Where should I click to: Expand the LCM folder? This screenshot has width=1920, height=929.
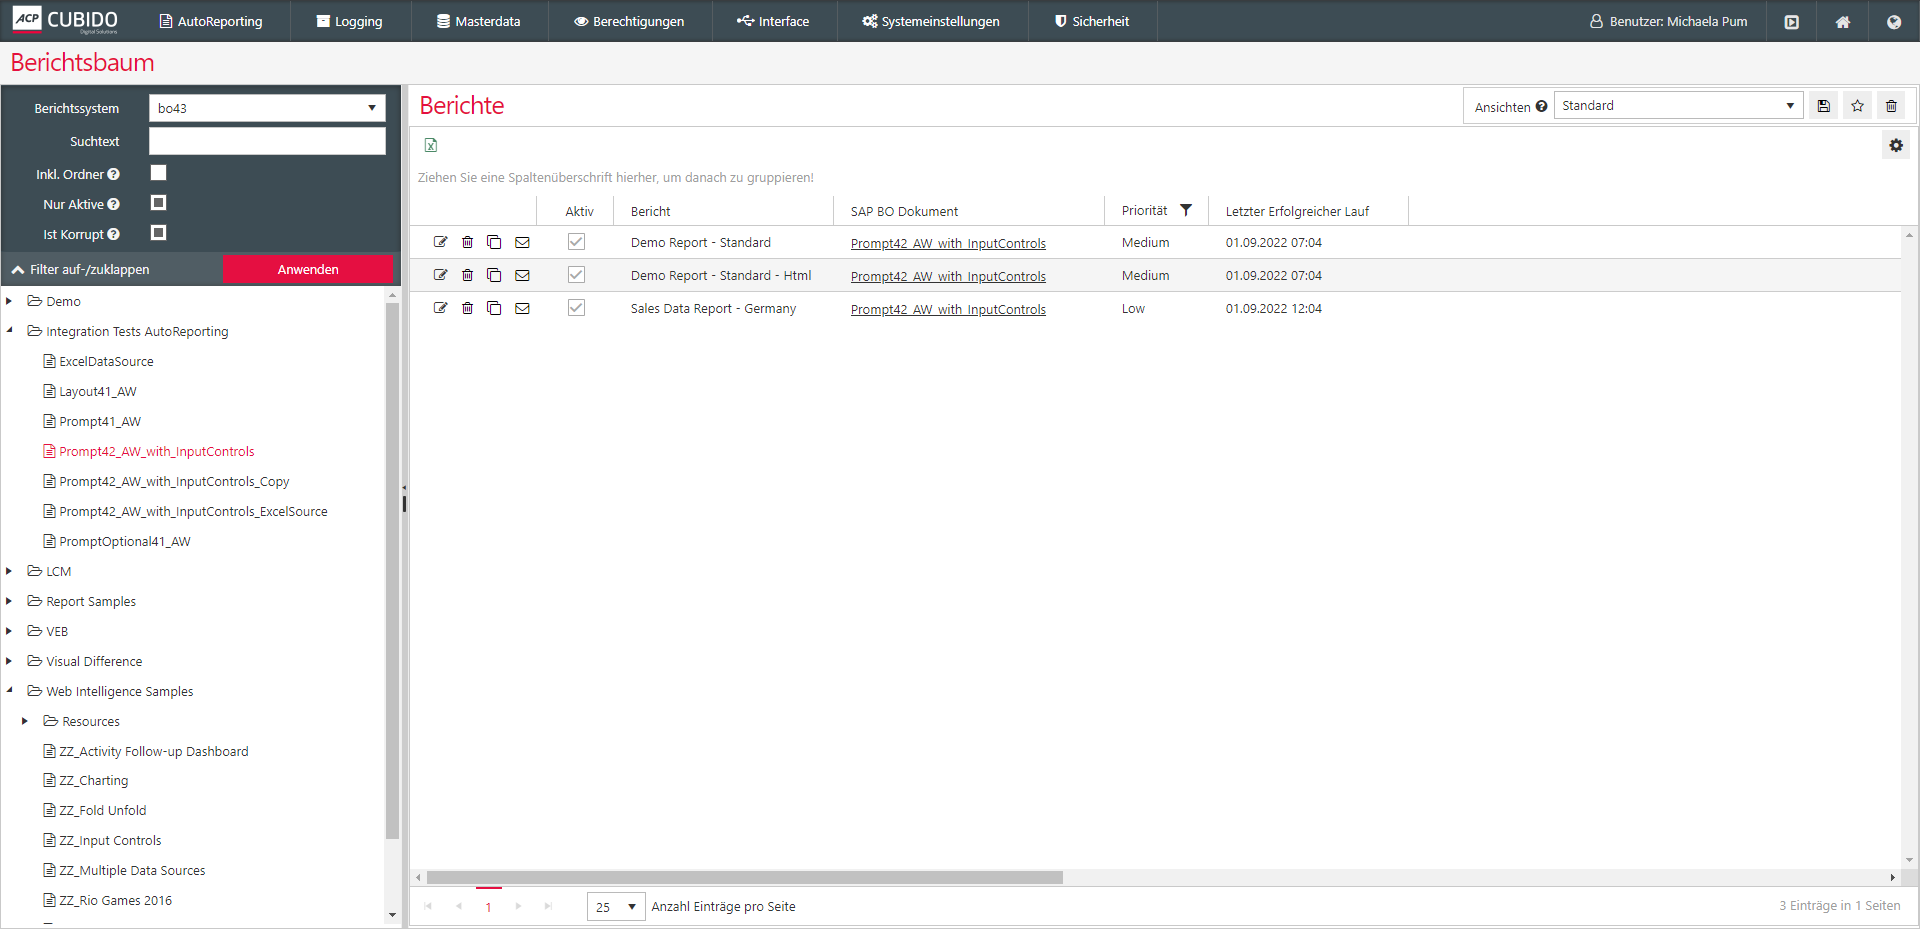9,571
